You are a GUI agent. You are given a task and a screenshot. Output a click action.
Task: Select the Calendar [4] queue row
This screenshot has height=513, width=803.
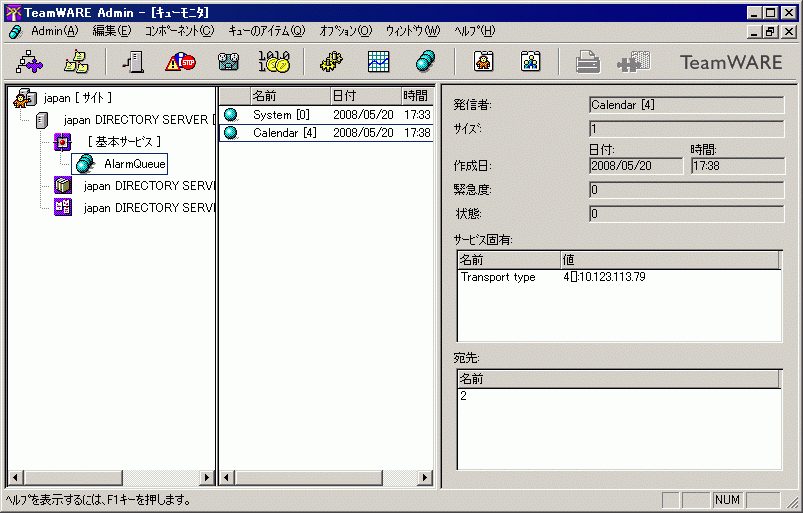(x=326, y=133)
